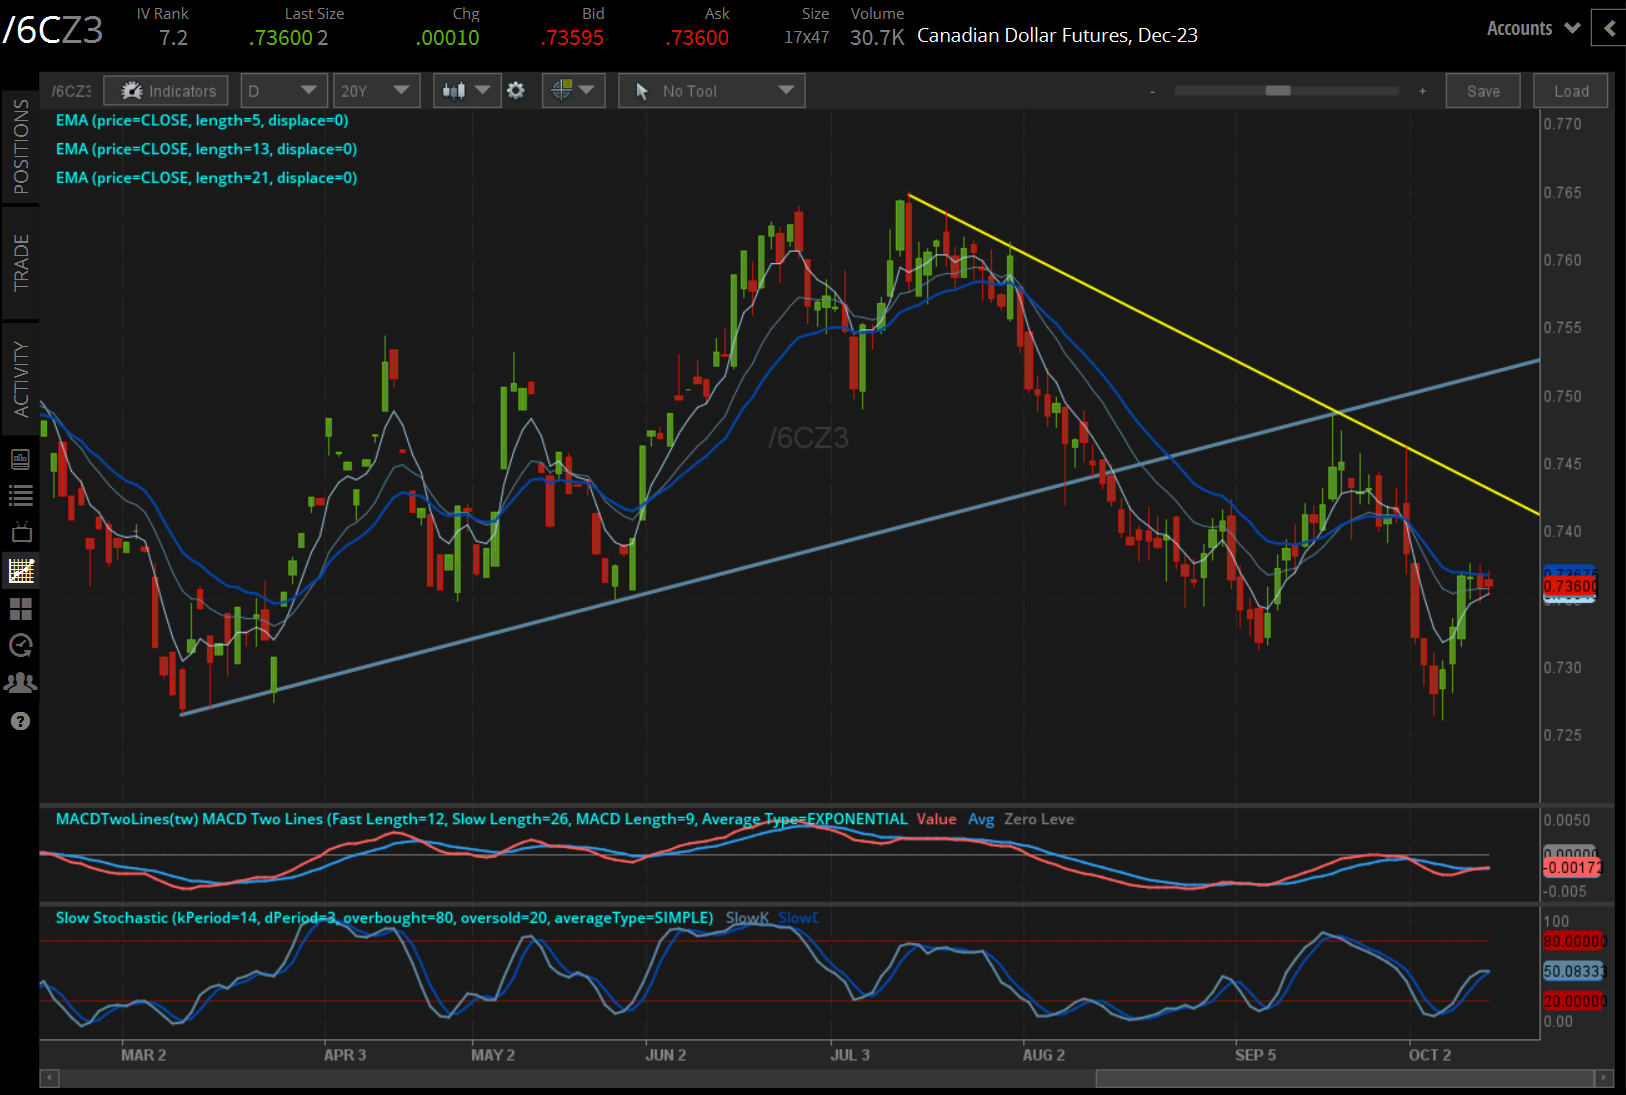The height and width of the screenshot is (1095, 1626).
Task: Open the four-square grid layout icon
Action: (20, 608)
